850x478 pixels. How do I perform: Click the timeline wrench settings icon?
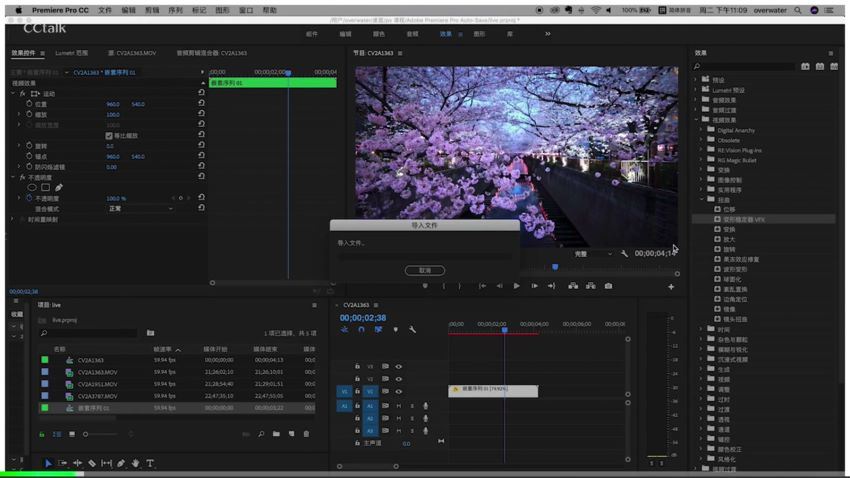[x=413, y=330]
